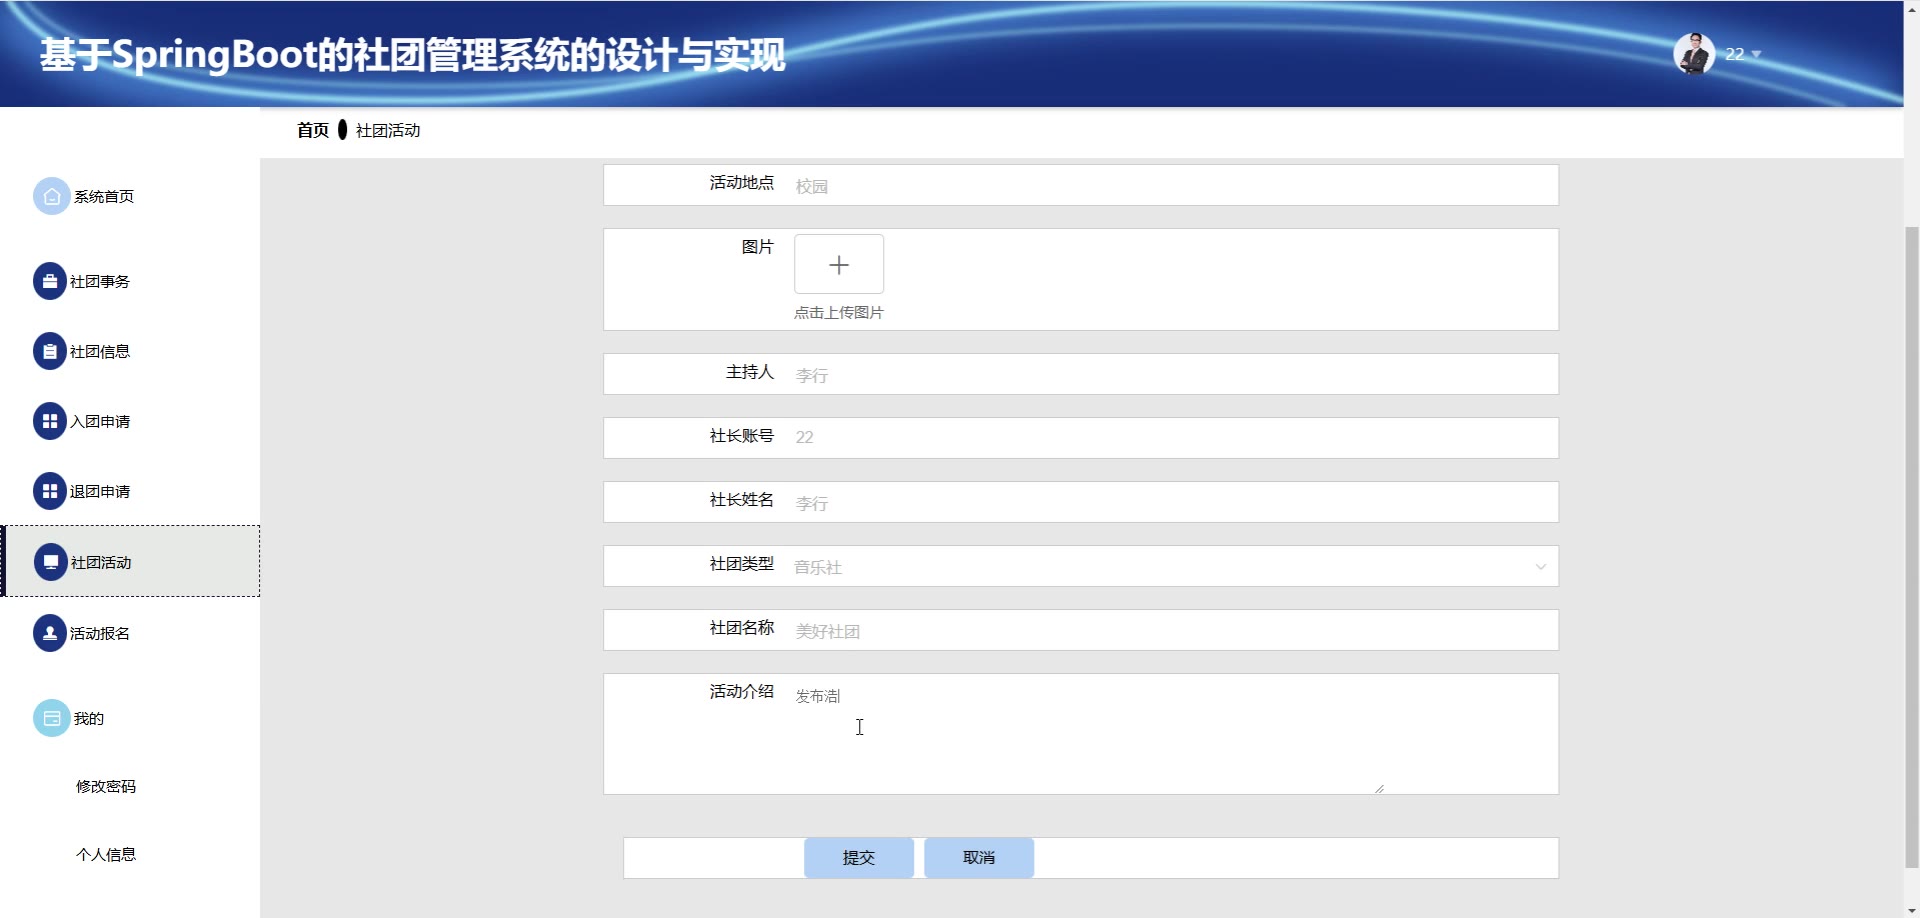Click the 基于SpringBoot的社团管理系统 header title
Screen dimensions: 1920x918
(x=413, y=55)
